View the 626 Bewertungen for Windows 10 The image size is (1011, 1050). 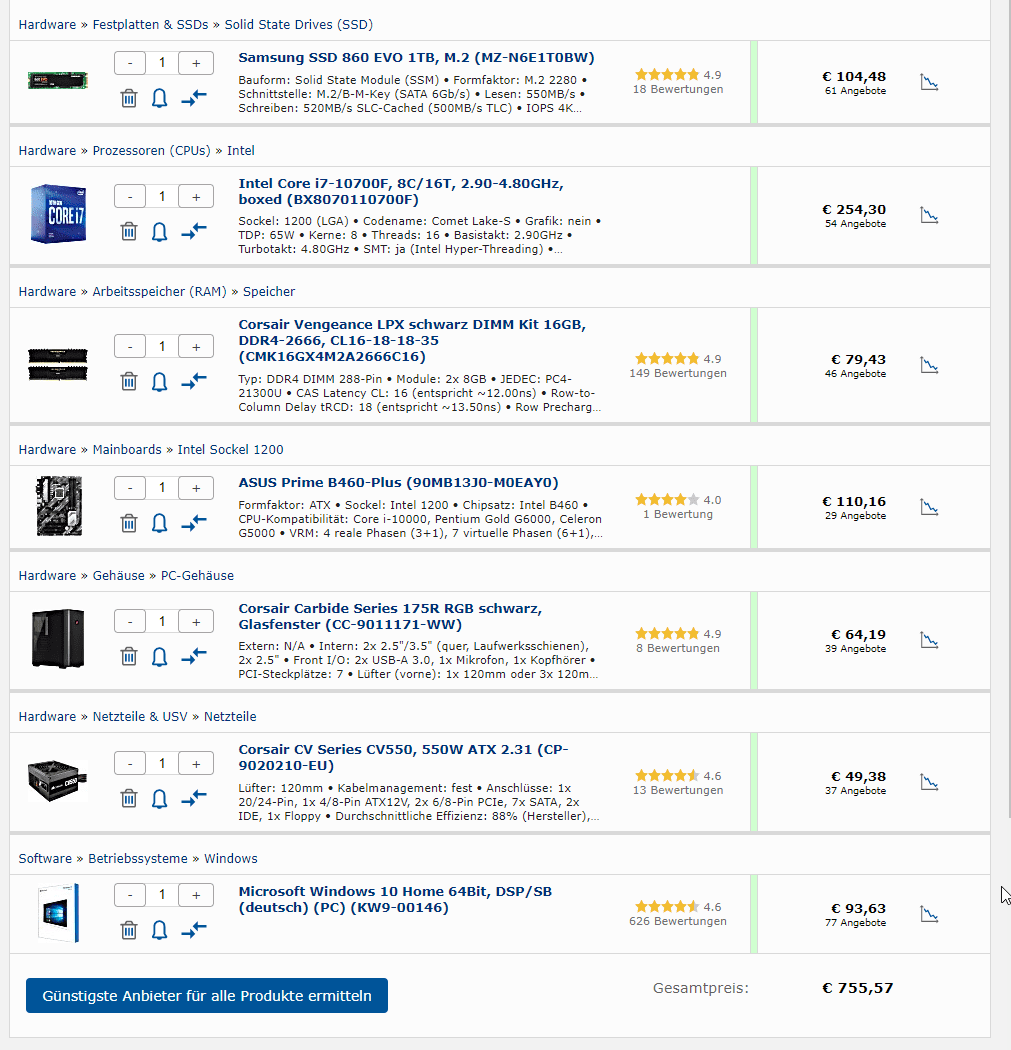(x=678, y=921)
